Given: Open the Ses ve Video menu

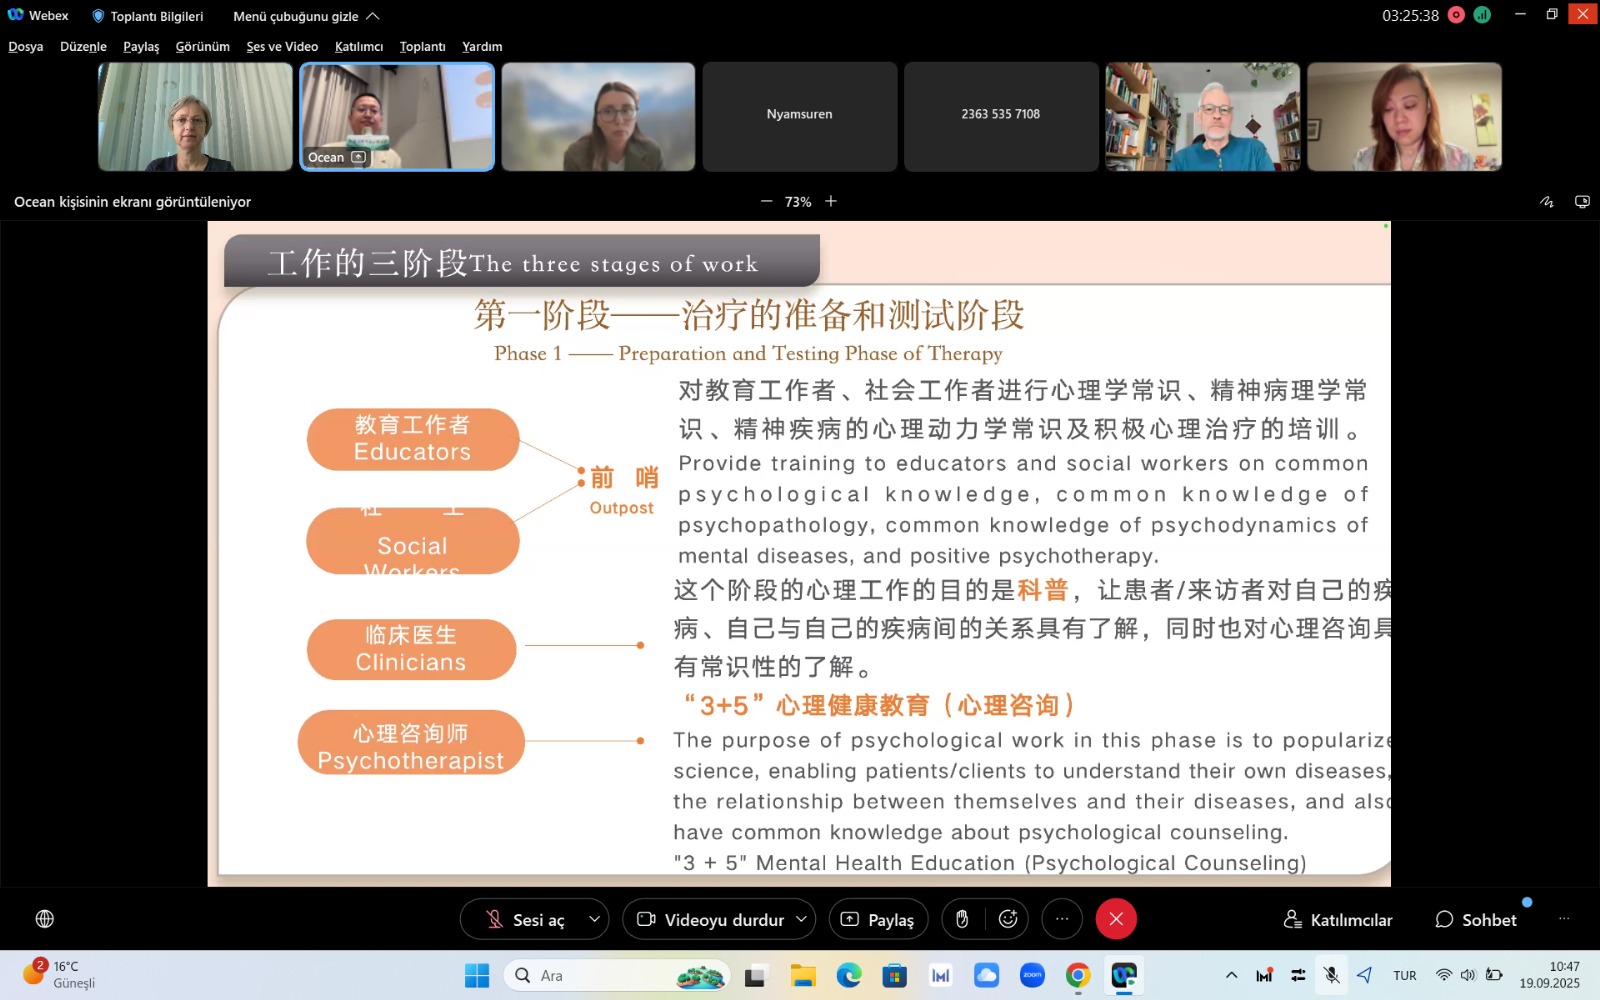Looking at the screenshot, I should point(282,47).
